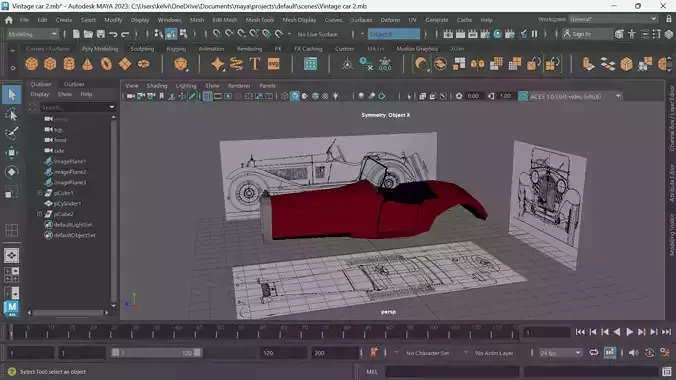Choose the Paint Selection tool
Viewport: 676px width, 380px height.
[x=12, y=133]
